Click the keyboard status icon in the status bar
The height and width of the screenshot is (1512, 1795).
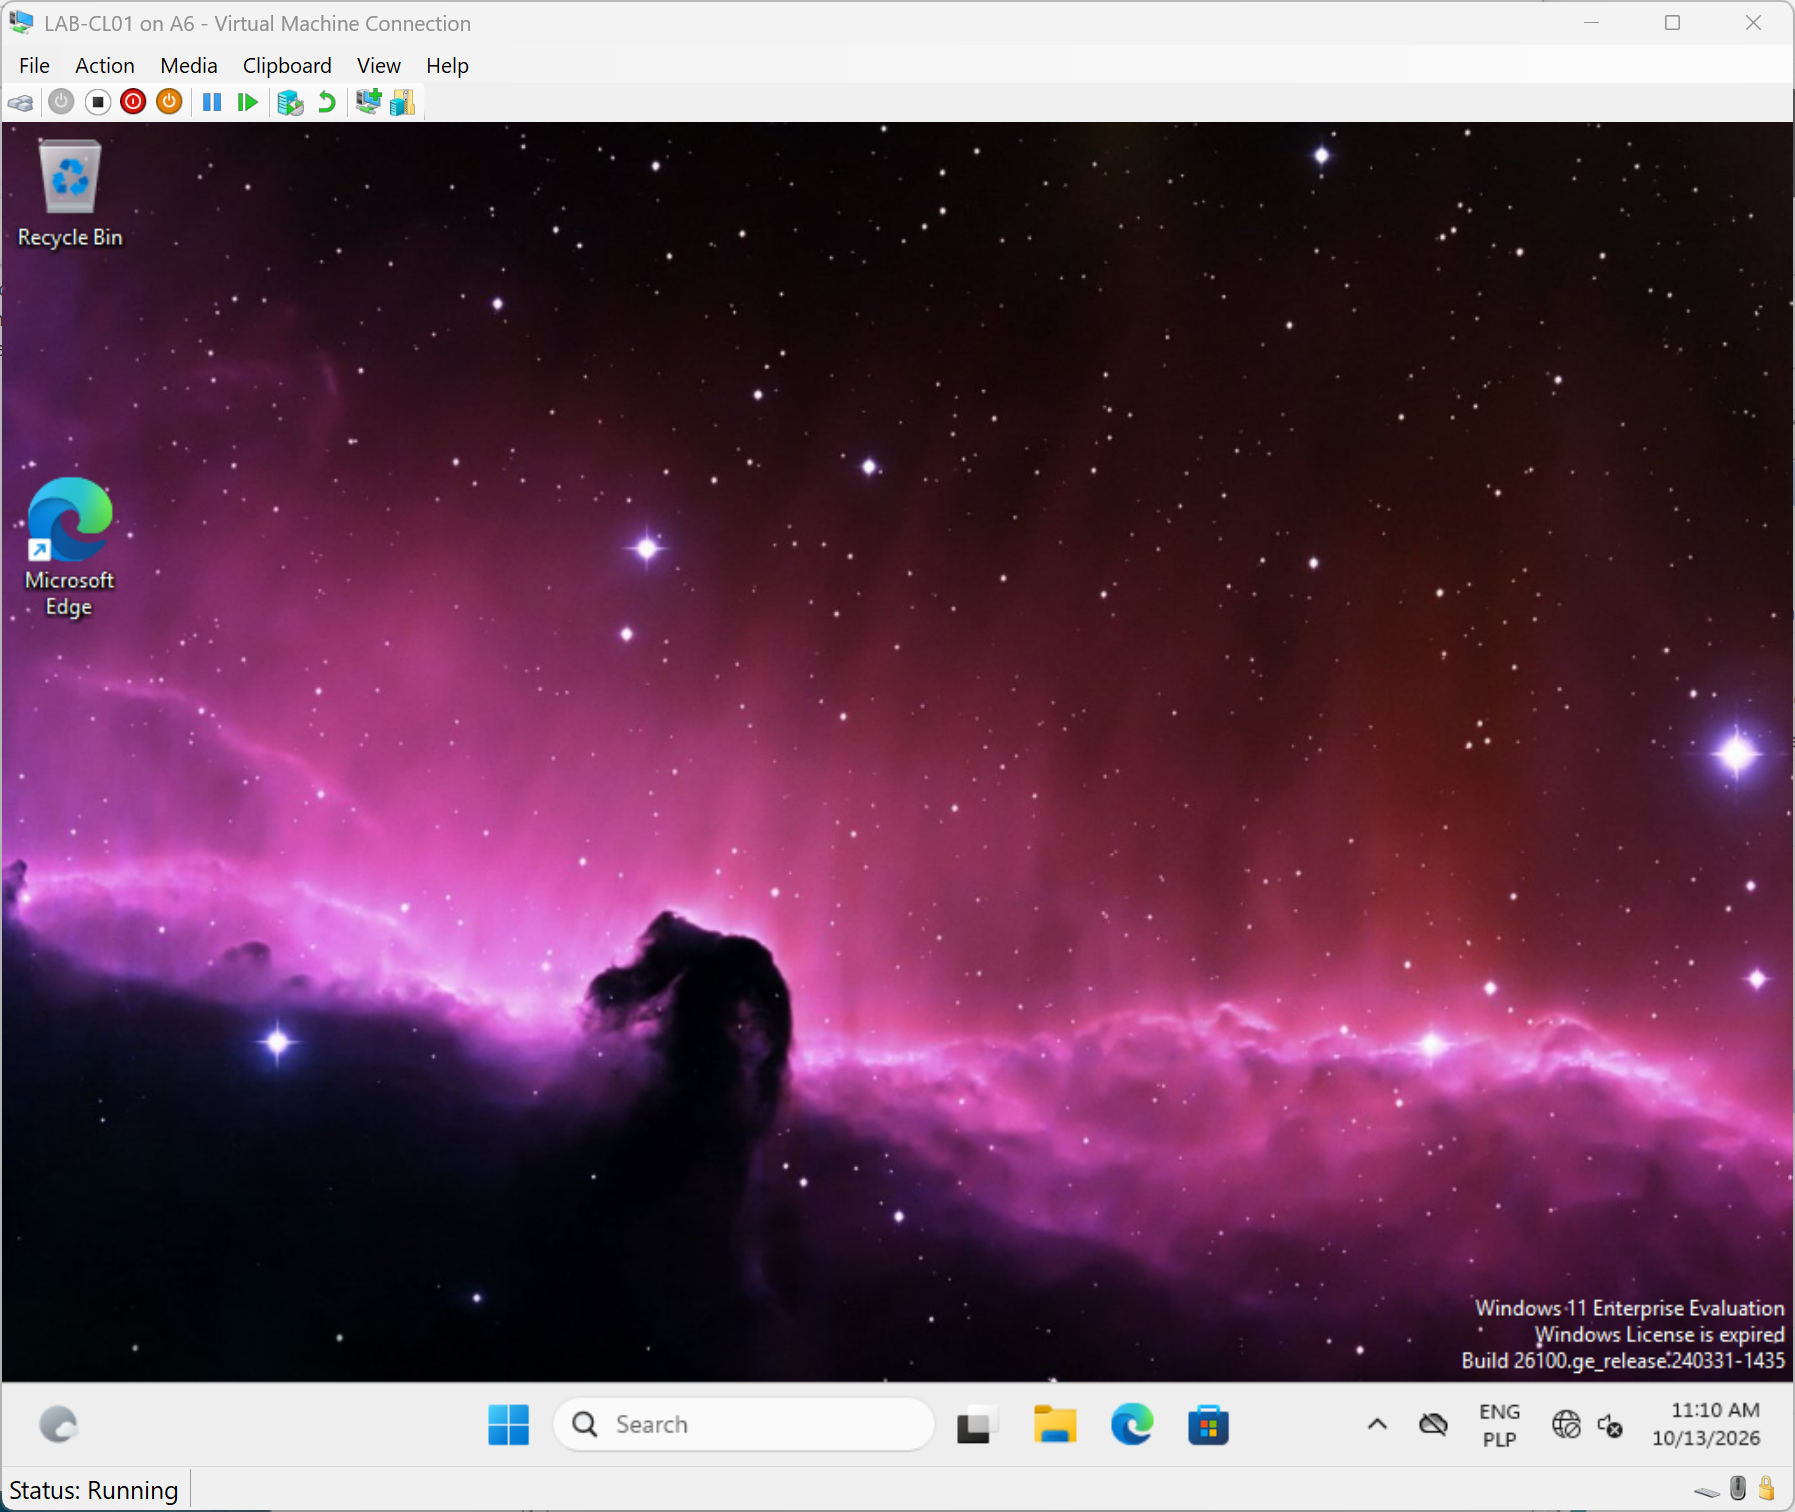tap(1706, 1491)
